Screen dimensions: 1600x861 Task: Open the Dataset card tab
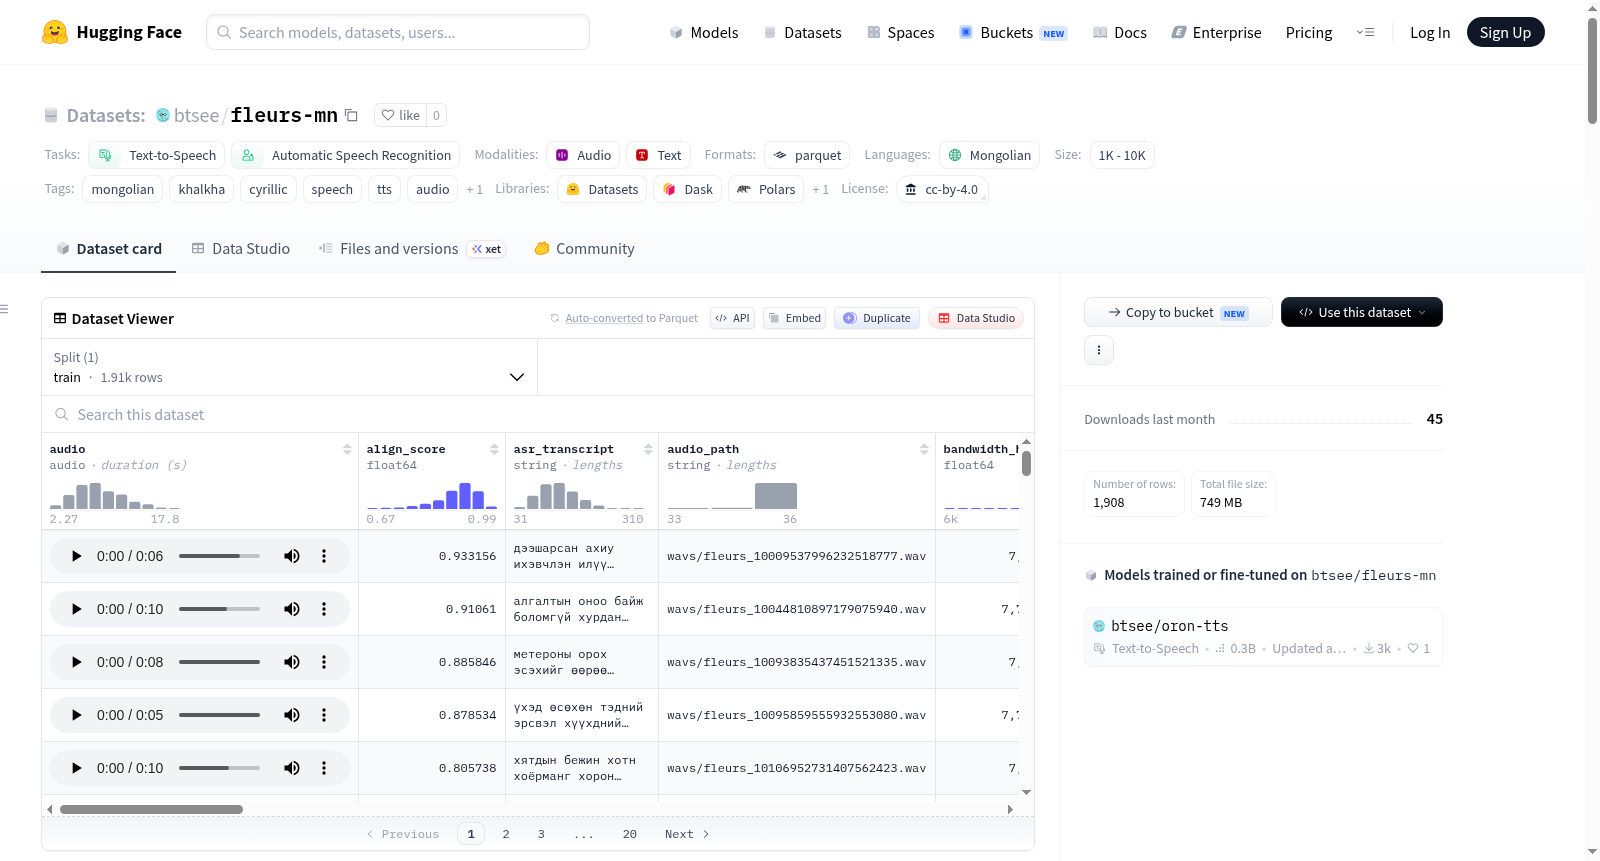(x=108, y=249)
